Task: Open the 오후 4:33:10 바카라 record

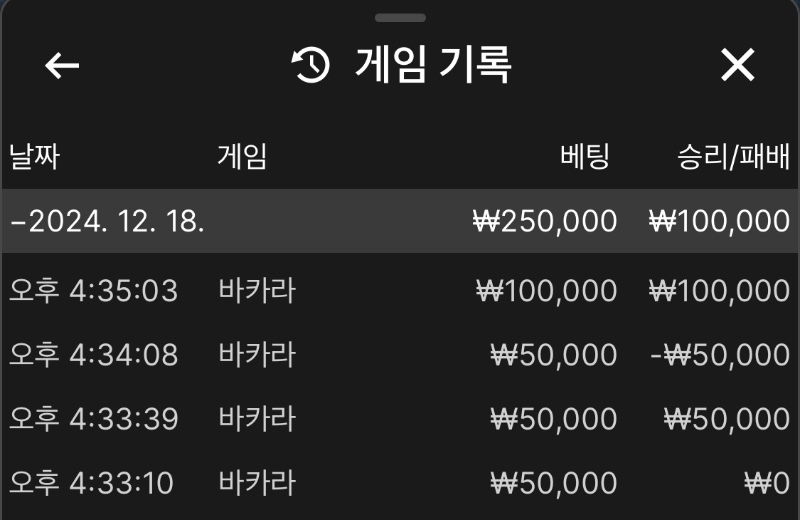Action: [400, 483]
